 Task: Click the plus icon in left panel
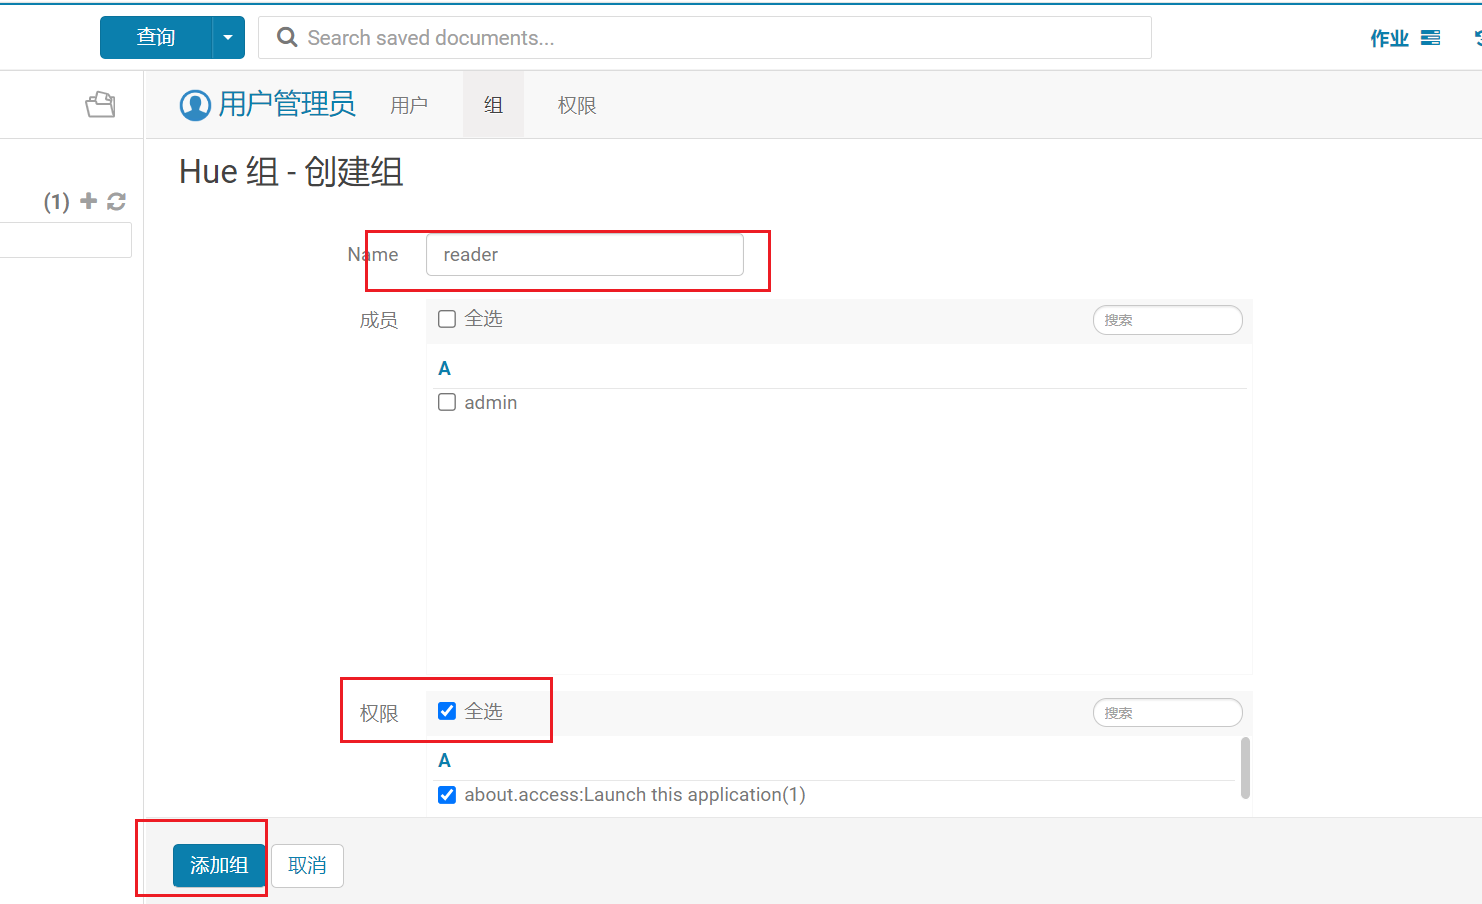pyautogui.click(x=89, y=201)
